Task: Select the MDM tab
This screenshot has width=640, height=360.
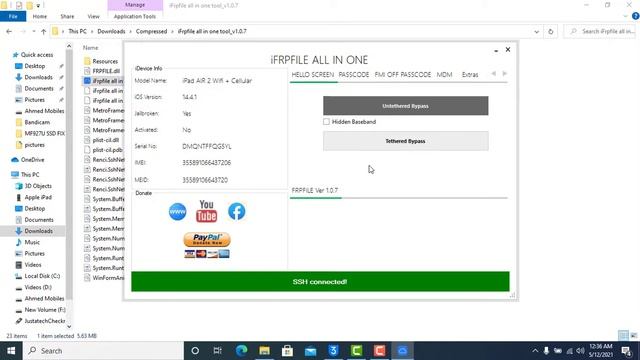Action: (x=444, y=75)
